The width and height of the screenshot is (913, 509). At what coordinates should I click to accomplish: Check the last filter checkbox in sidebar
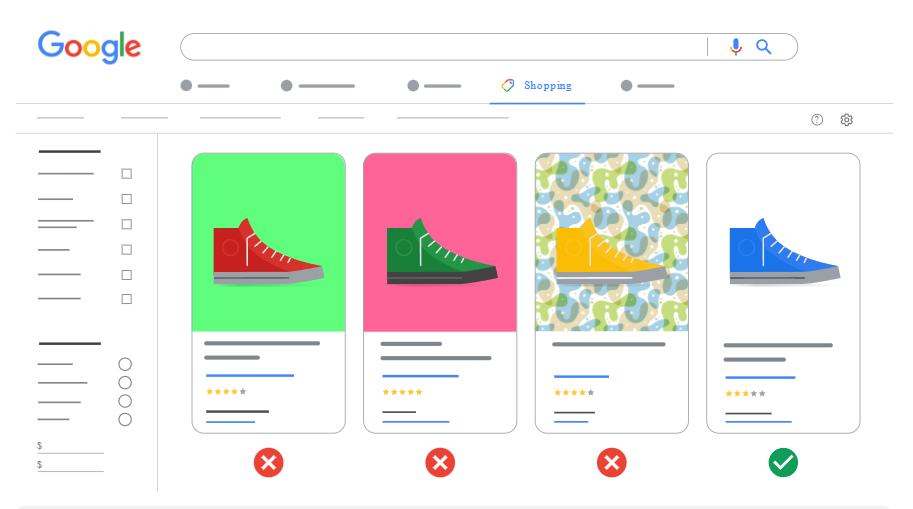click(x=127, y=299)
